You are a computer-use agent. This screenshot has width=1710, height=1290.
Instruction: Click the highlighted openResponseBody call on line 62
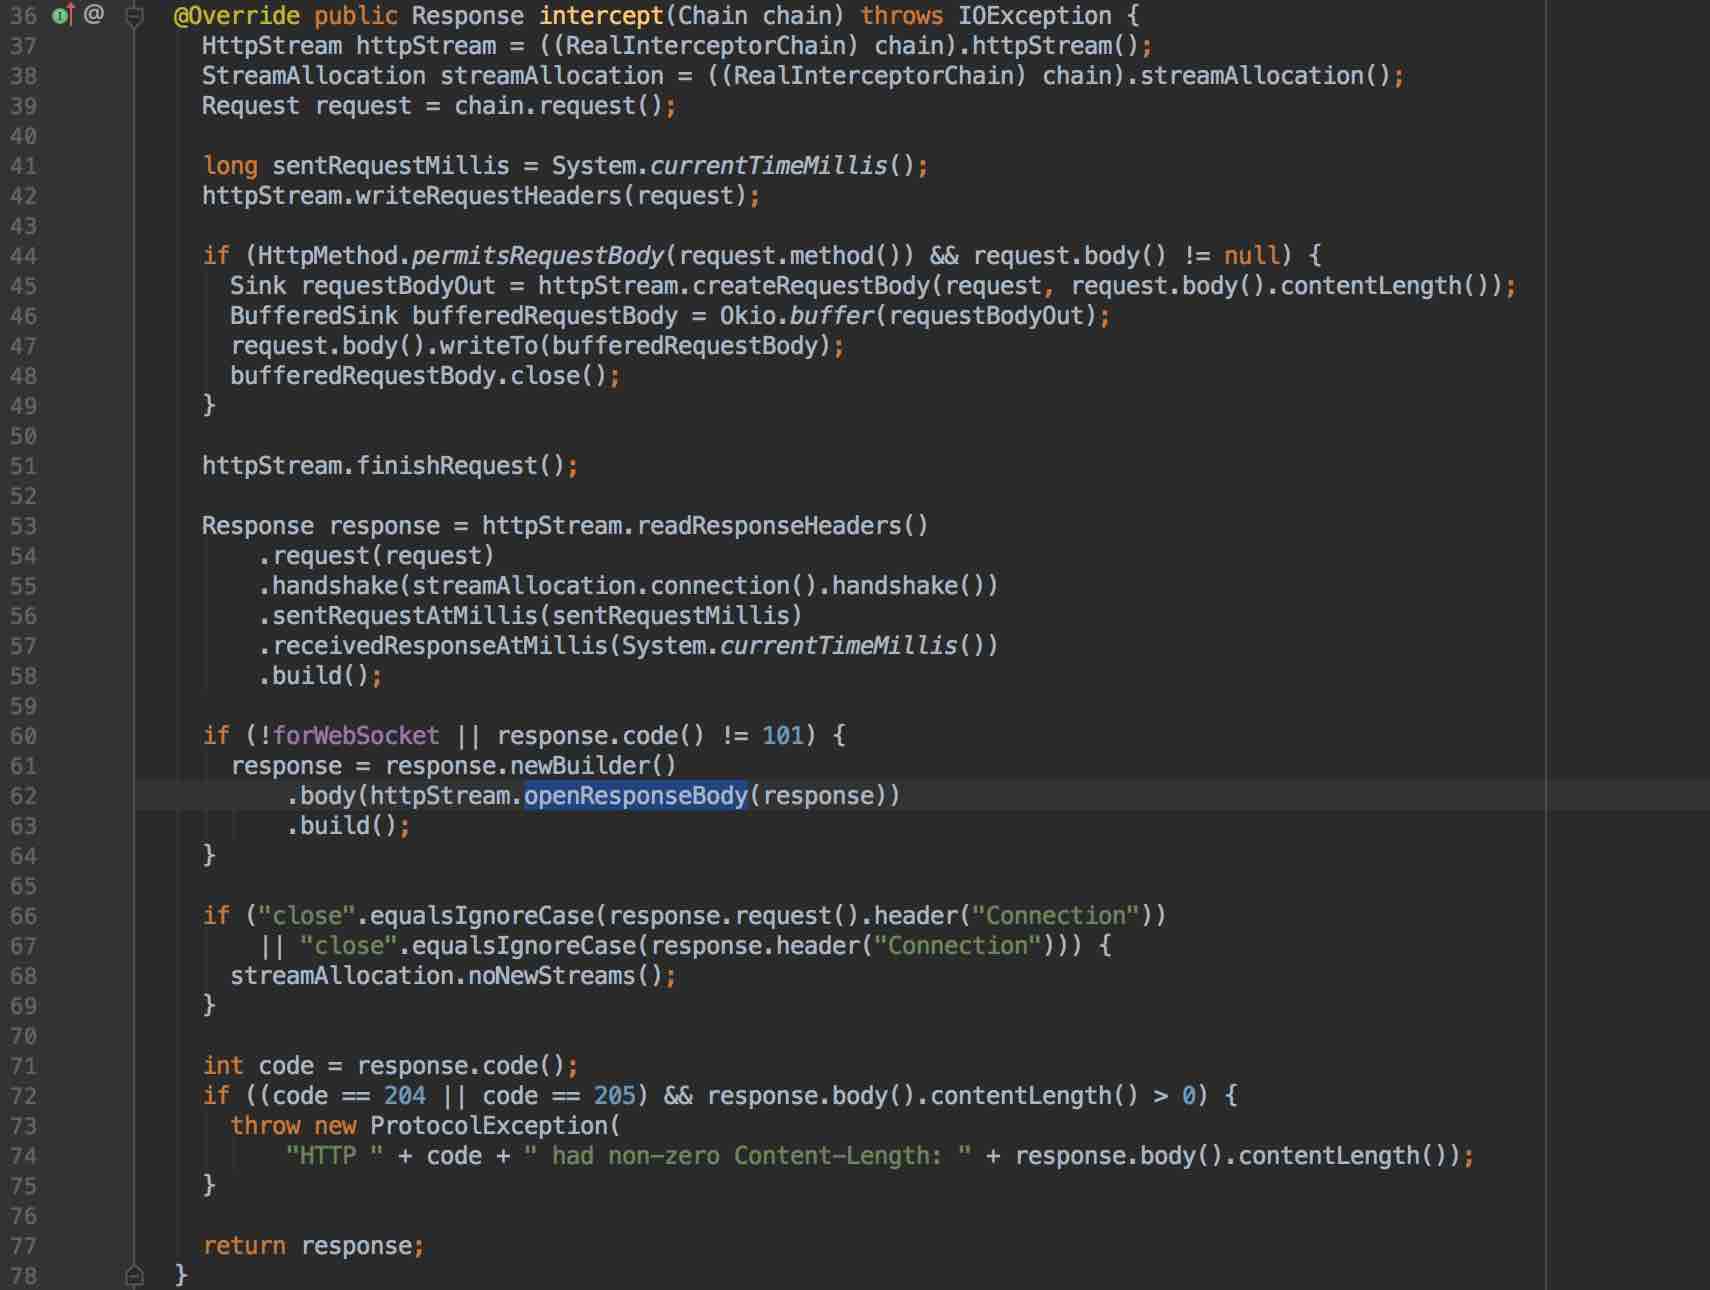click(636, 796)
